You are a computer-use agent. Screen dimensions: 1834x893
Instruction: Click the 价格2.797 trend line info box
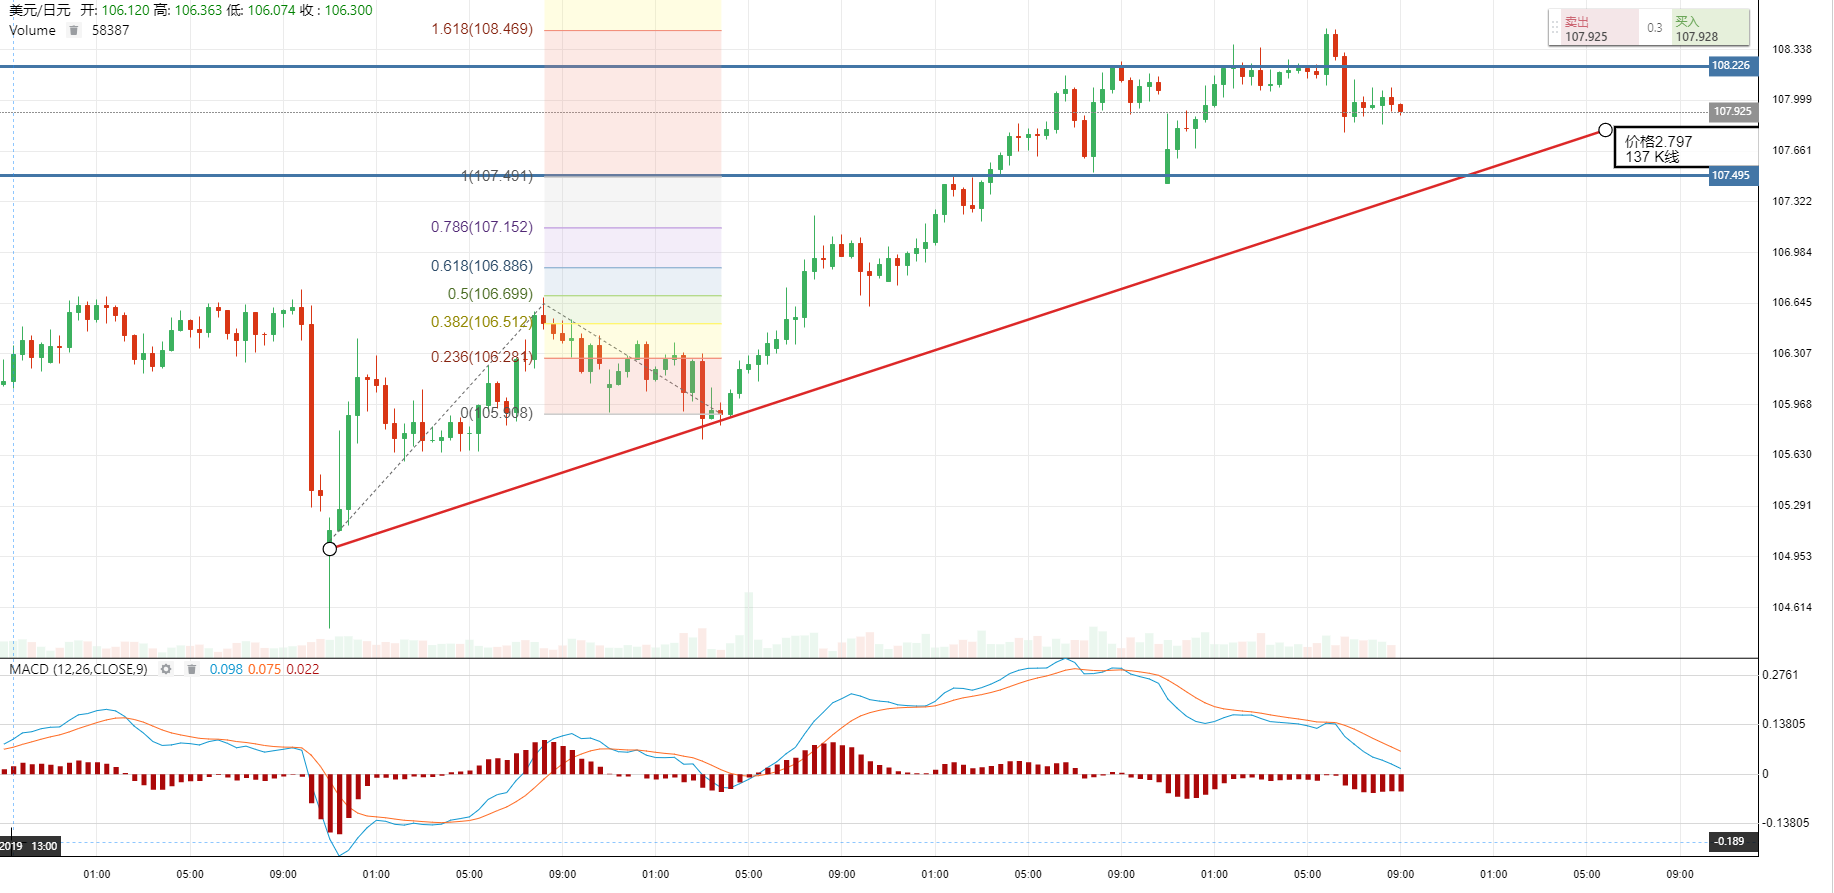pyautogui.click(x=1660, y=149)
